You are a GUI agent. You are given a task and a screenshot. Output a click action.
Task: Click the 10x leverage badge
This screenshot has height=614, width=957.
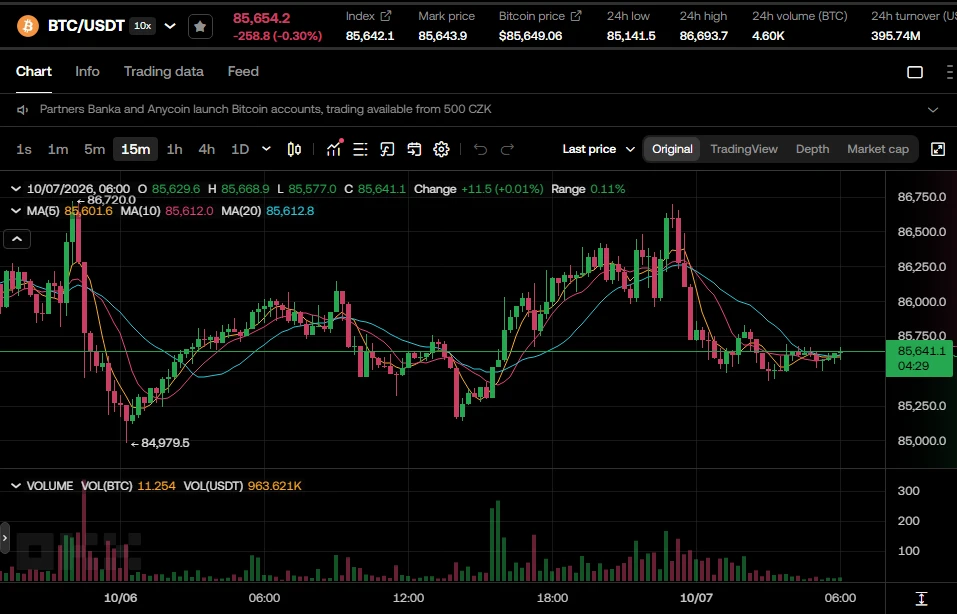(x=143, y=26)
